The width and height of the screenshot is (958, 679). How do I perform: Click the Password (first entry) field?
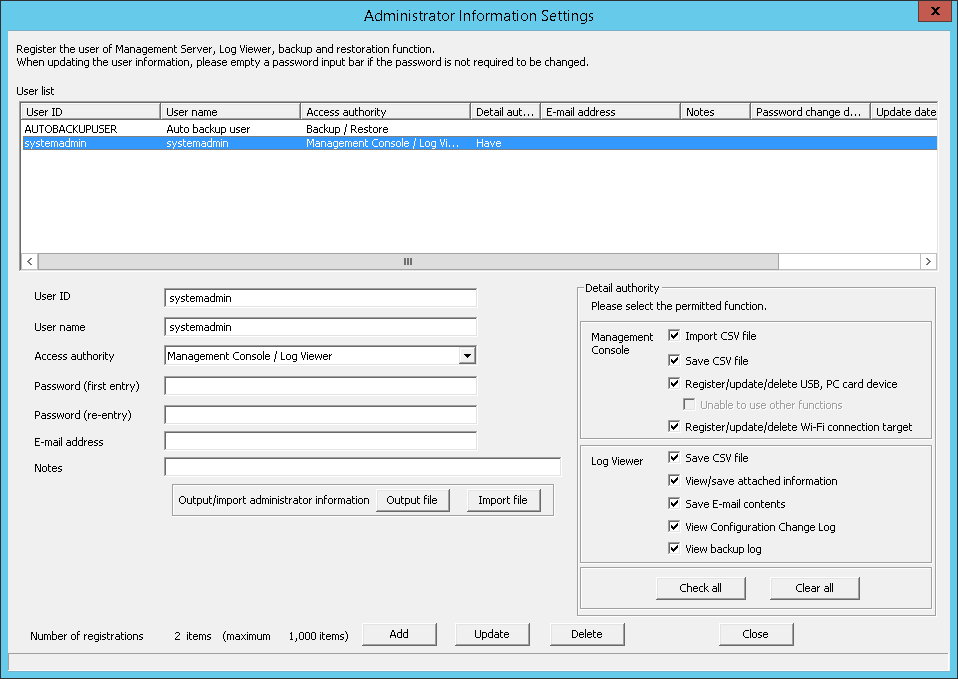[x=320, y=386]
